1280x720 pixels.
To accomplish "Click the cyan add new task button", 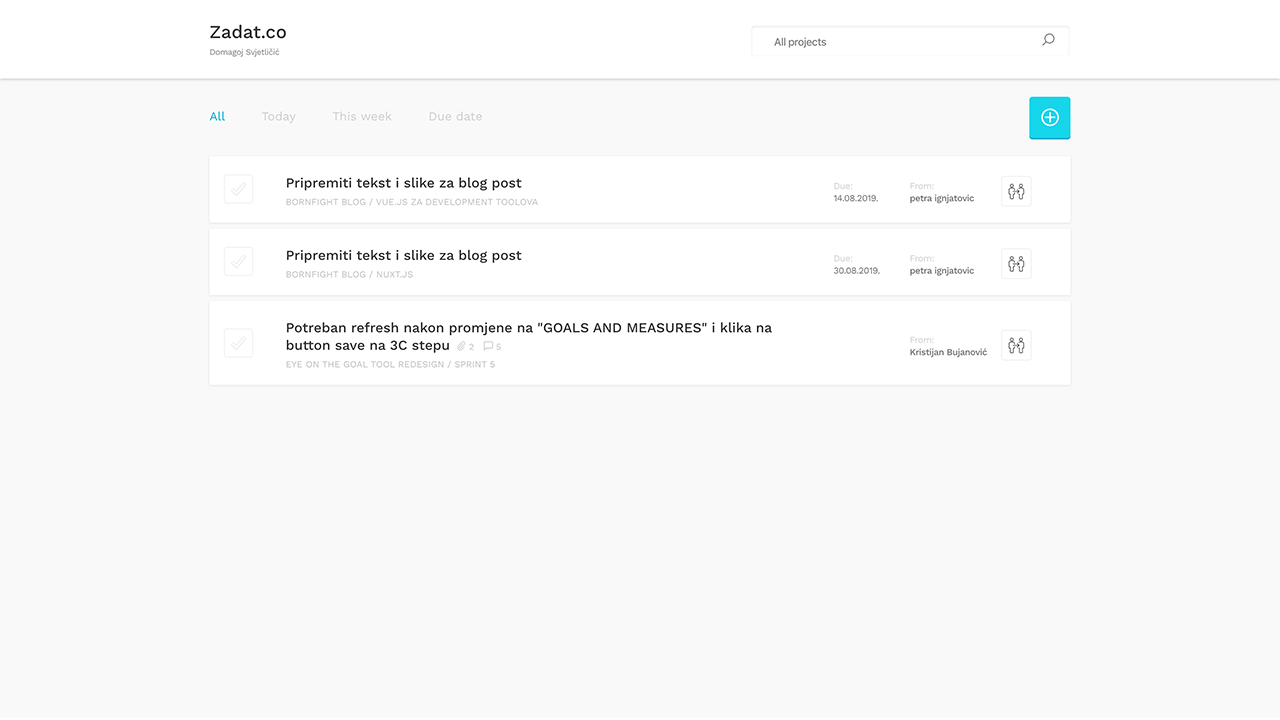I will 1050,117.
